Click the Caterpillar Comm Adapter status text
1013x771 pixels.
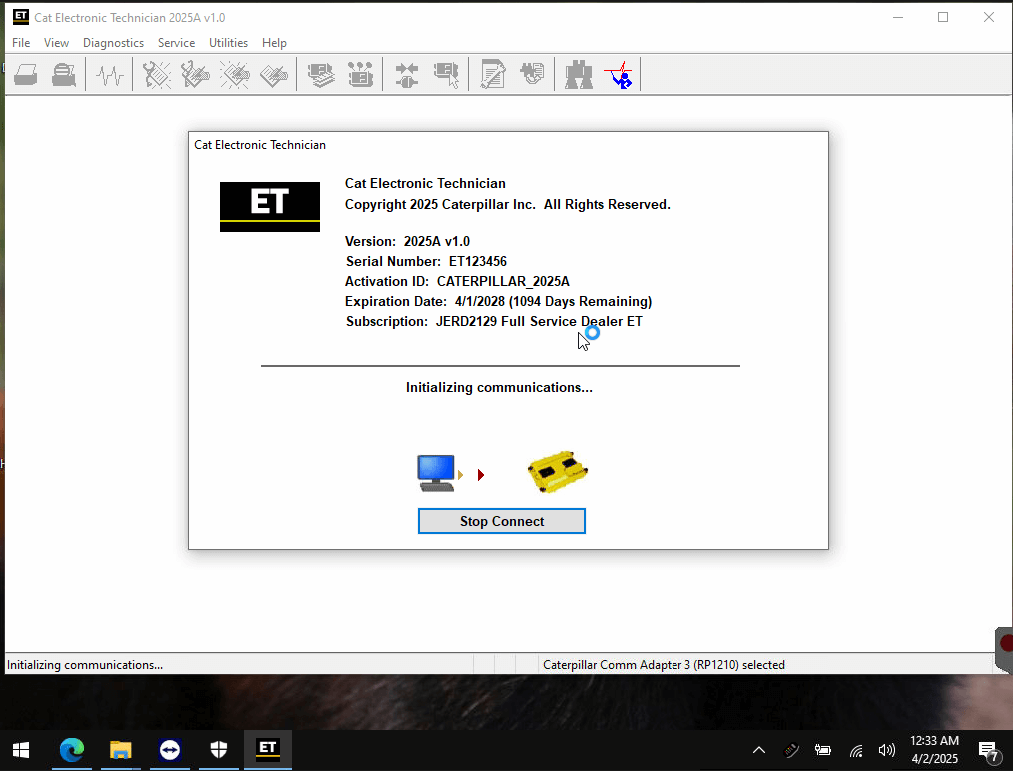click(663, 664)
